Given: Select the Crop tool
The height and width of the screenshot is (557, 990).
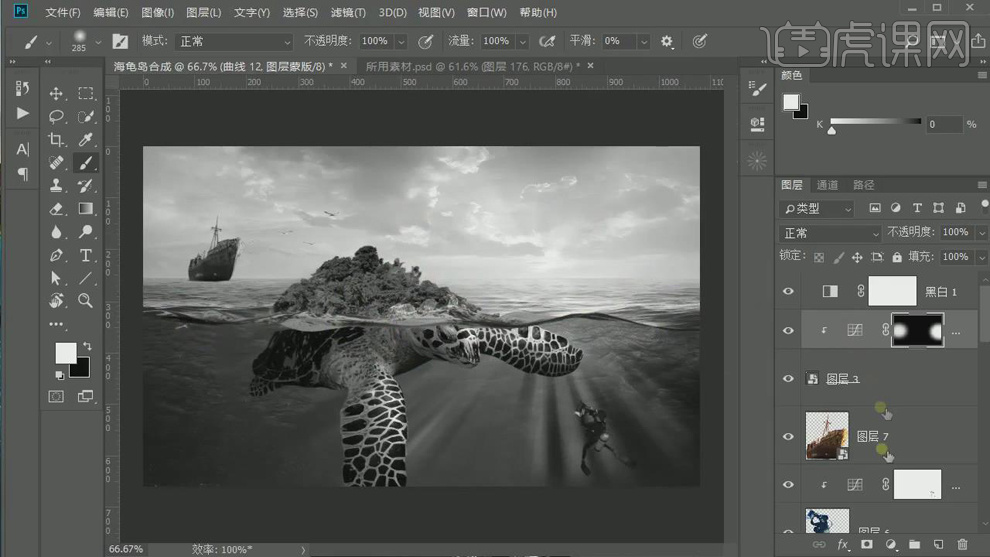Looking at the screenshot, I should pyautogui.click(x=56, y=139).
